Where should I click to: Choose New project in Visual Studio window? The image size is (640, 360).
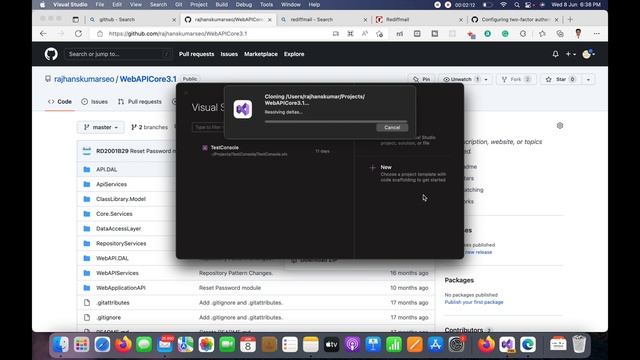point(408,173)
